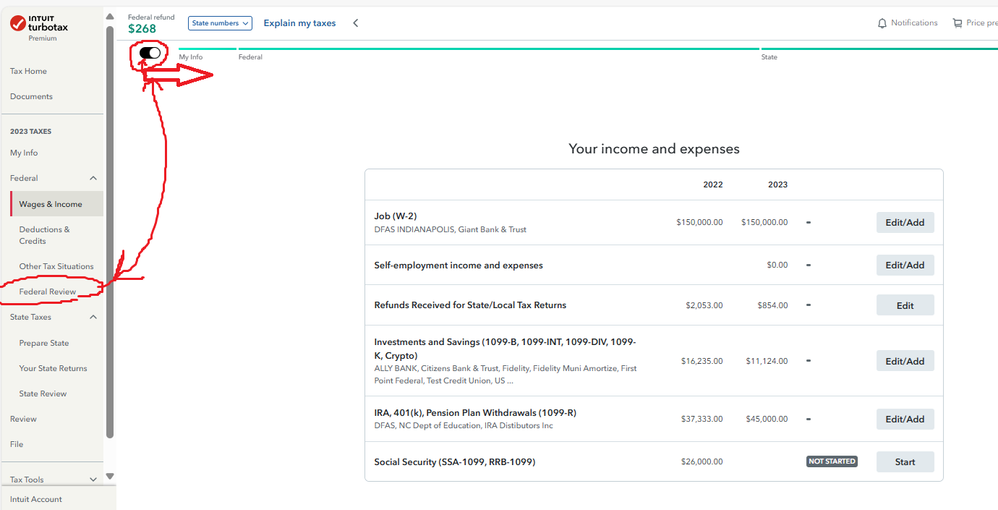998x510 pixels.
Task: Click Edit/Add for Self-employment income
Action: pyautogui.click(x=905, y=265)
